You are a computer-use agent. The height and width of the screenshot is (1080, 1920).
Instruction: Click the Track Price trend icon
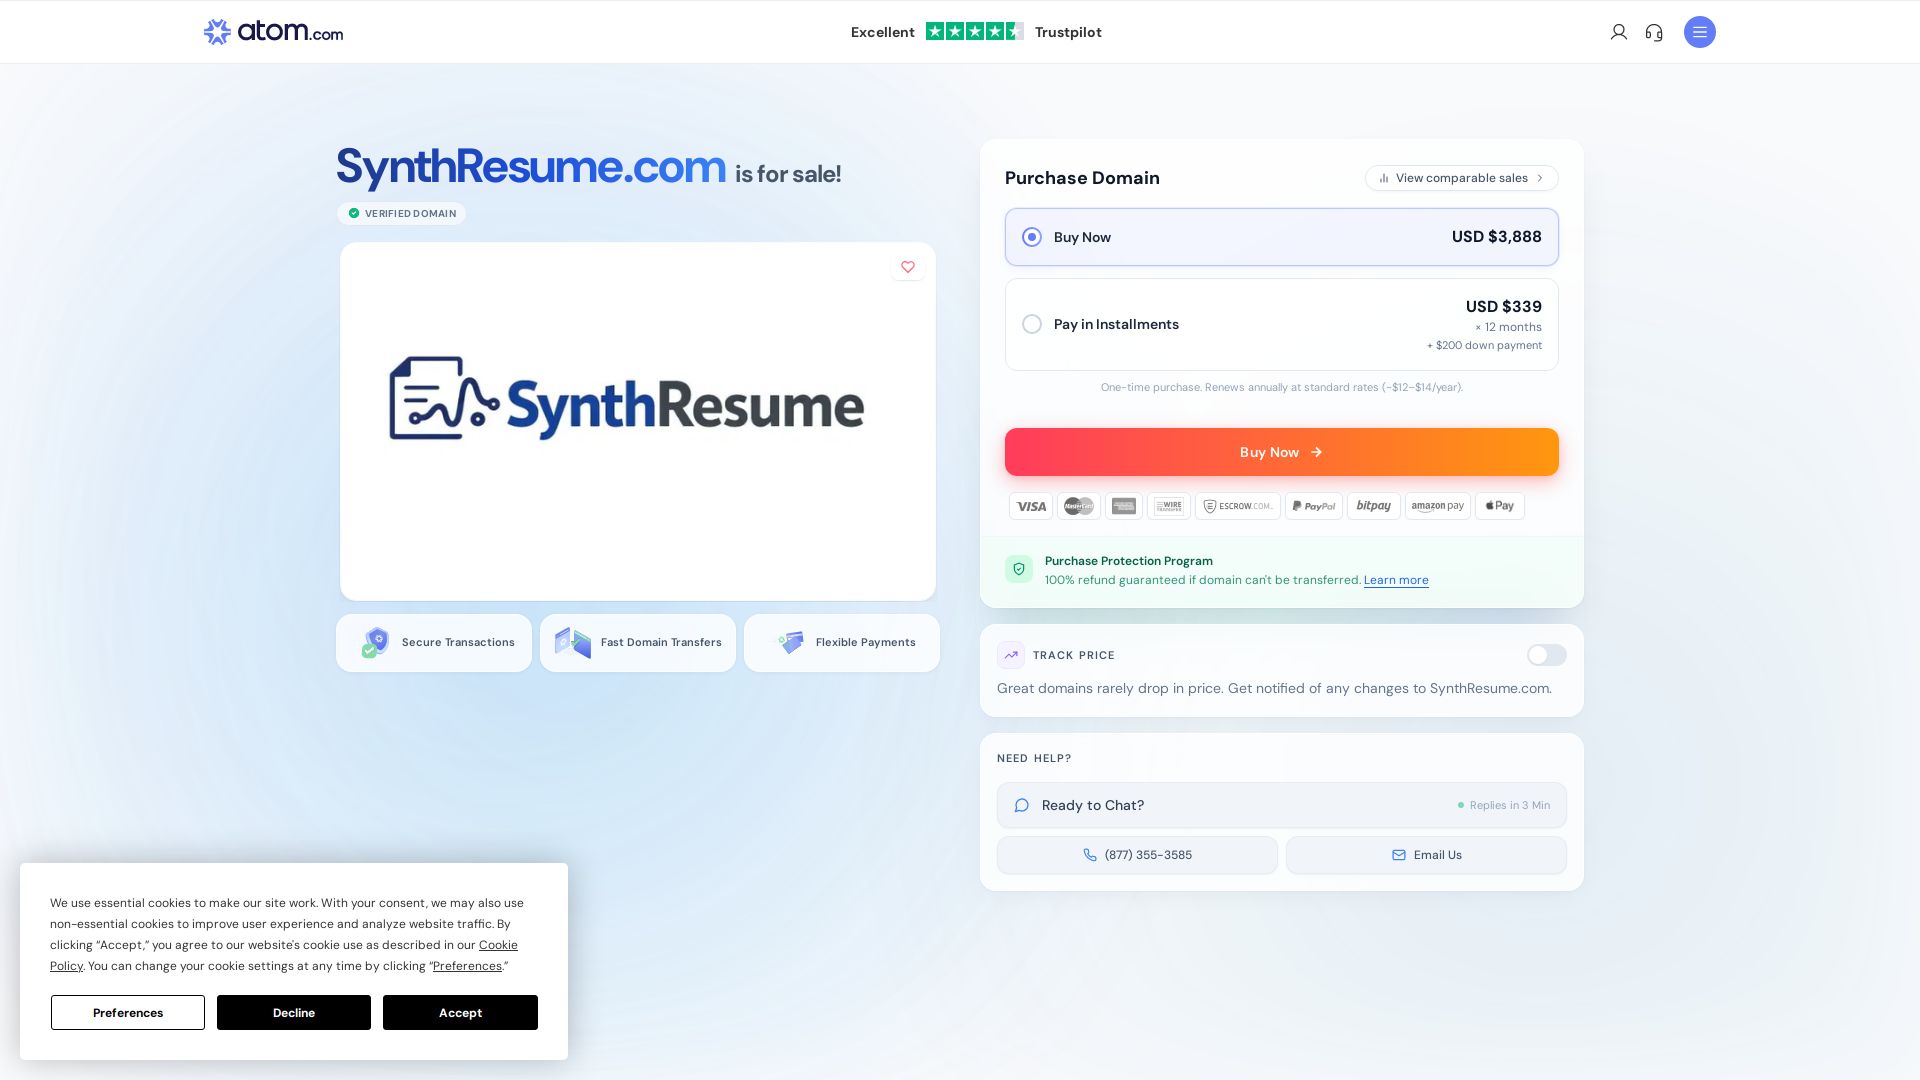(x=1011, y=655)
